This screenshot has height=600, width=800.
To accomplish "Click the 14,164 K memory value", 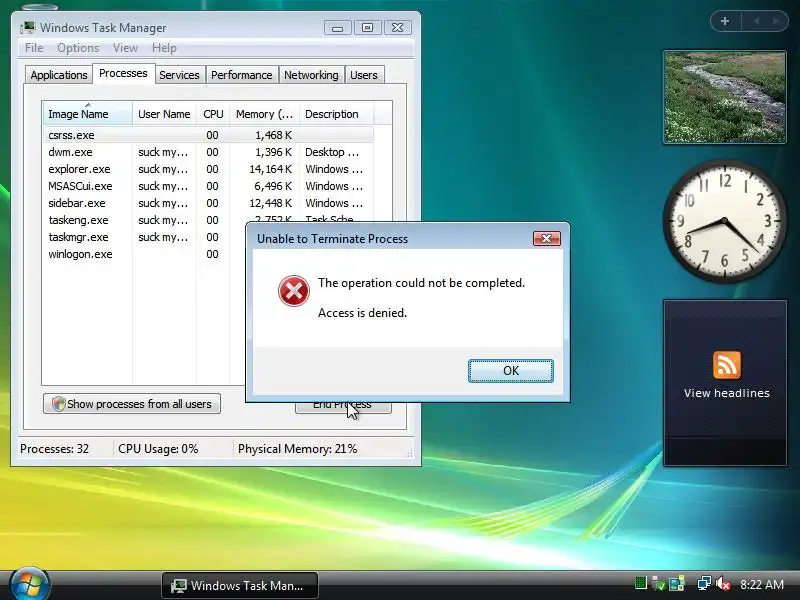I will (270, 169).
